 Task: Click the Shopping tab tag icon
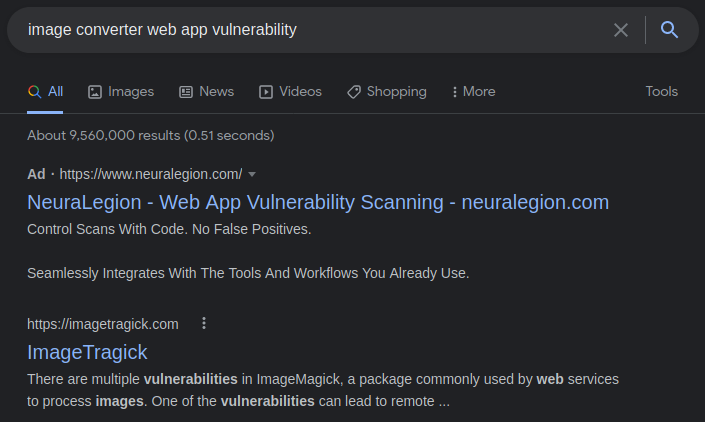(x=354, y=92)
